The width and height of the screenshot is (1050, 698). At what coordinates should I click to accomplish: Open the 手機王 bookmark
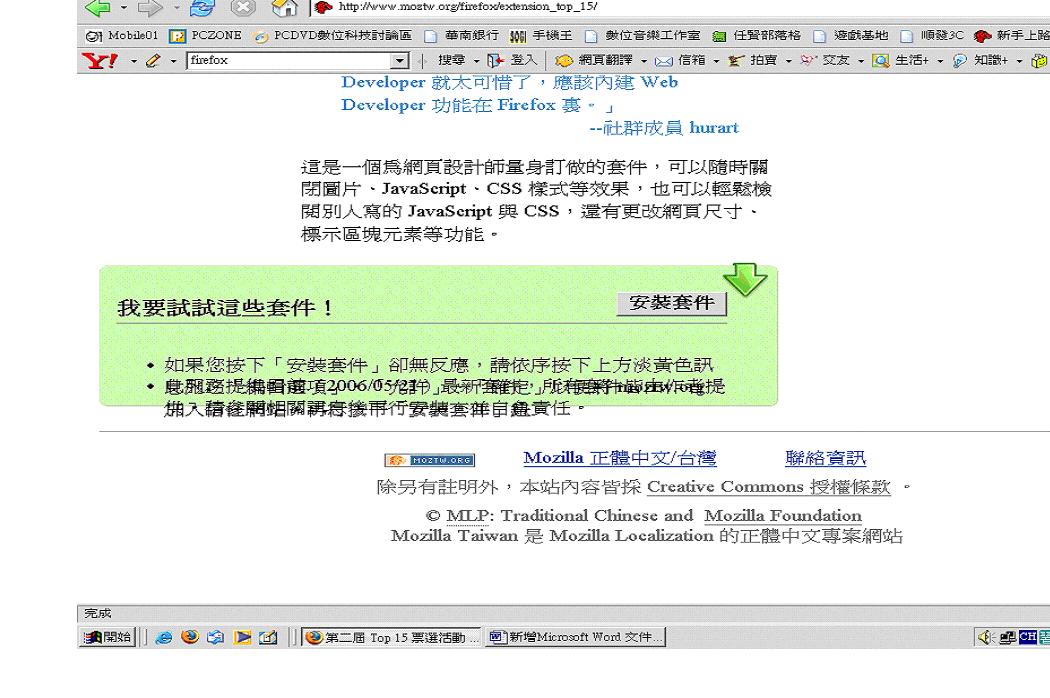[x=541, y=36]
